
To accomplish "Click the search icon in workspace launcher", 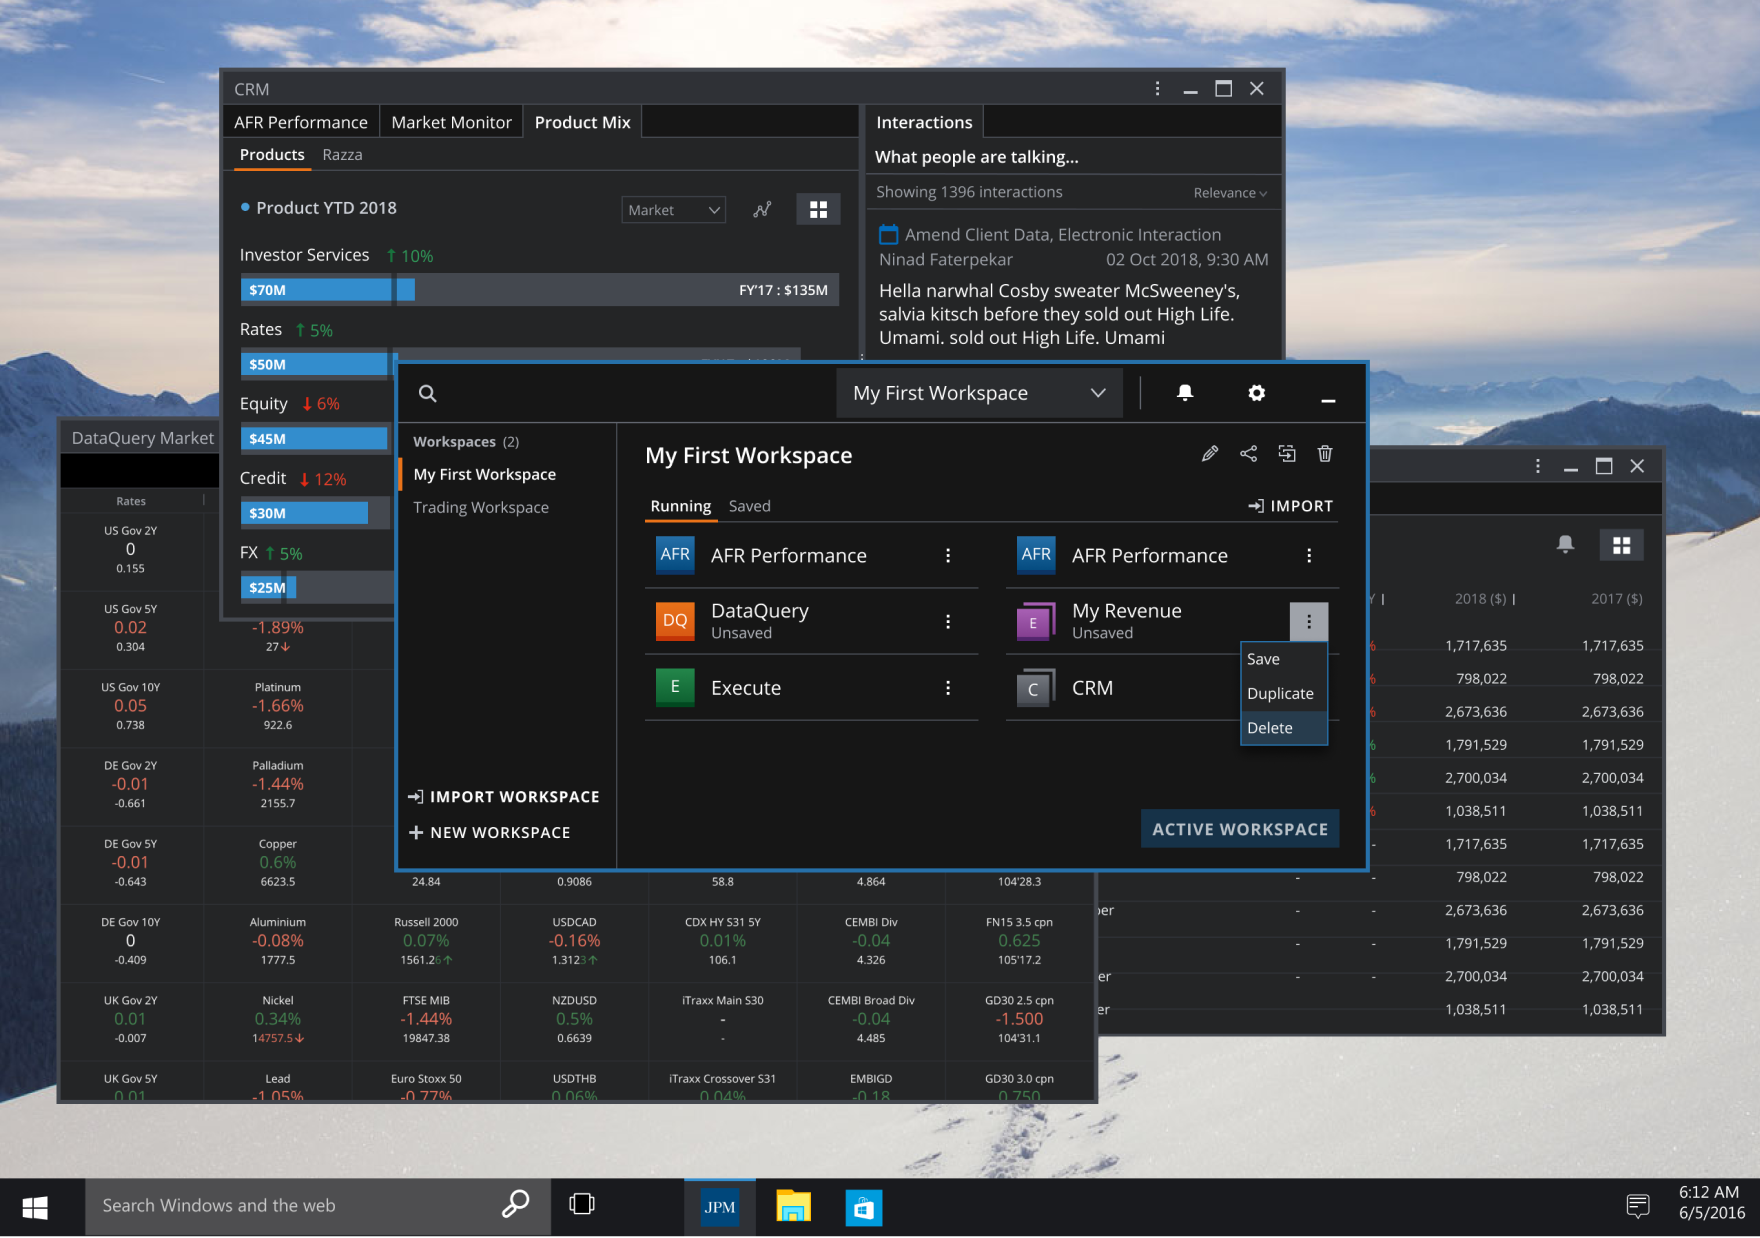I will tap(427, 393).
